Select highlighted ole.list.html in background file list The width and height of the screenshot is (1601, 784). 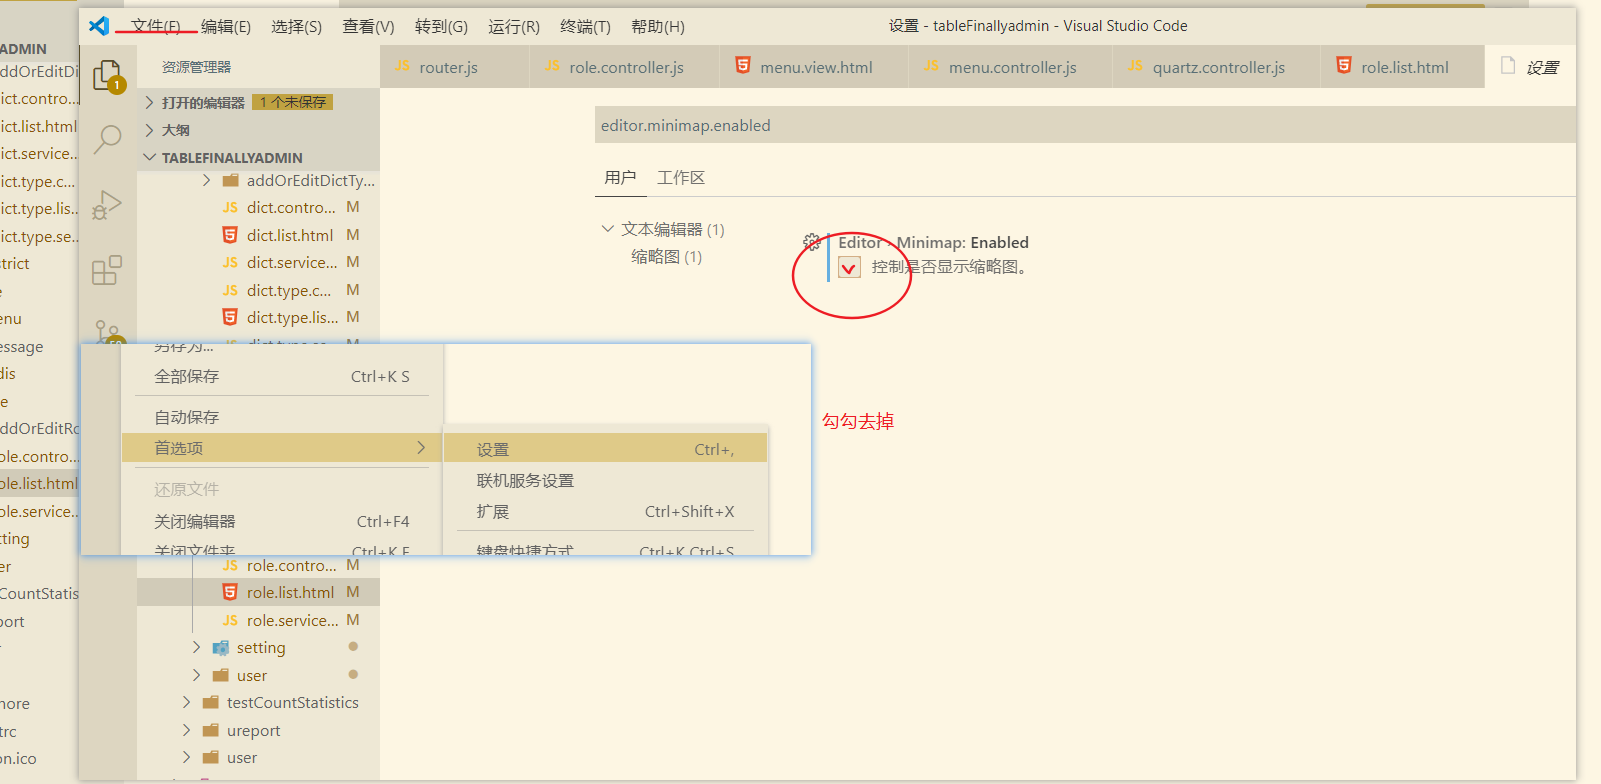39,483
